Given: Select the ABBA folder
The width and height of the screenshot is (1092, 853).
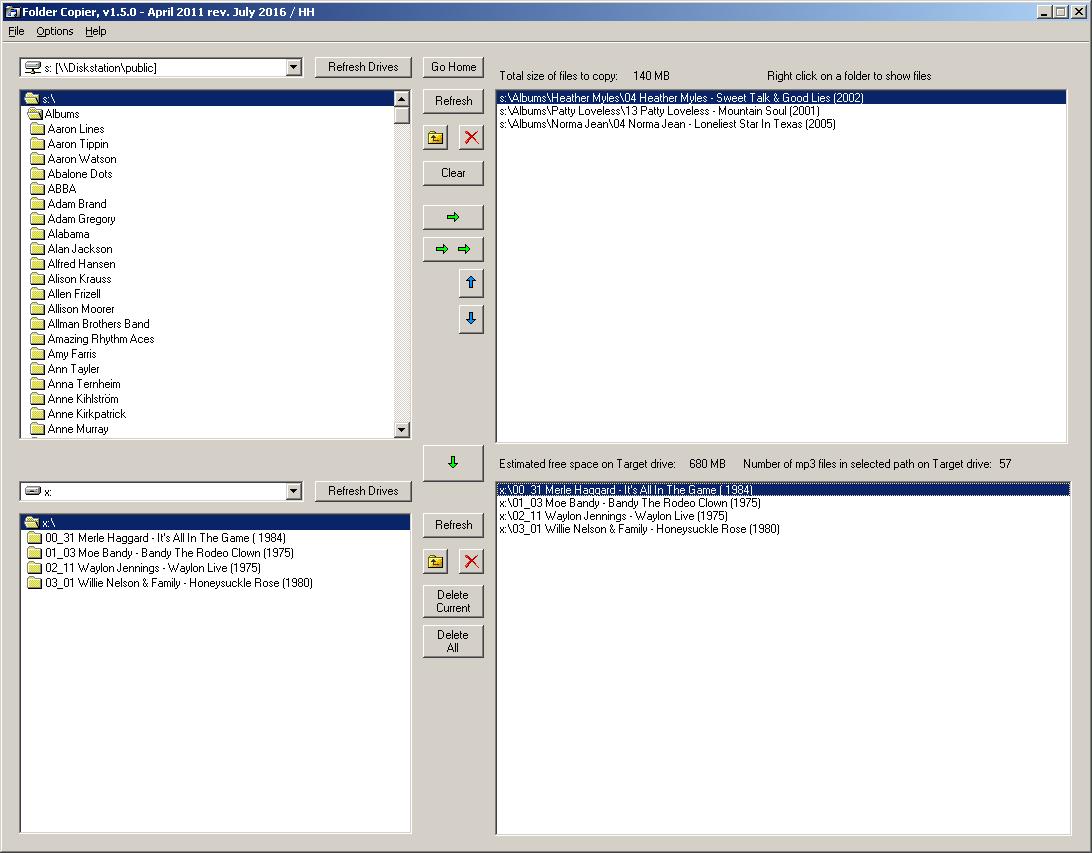Looking at the screenshot, I should 61,189.
